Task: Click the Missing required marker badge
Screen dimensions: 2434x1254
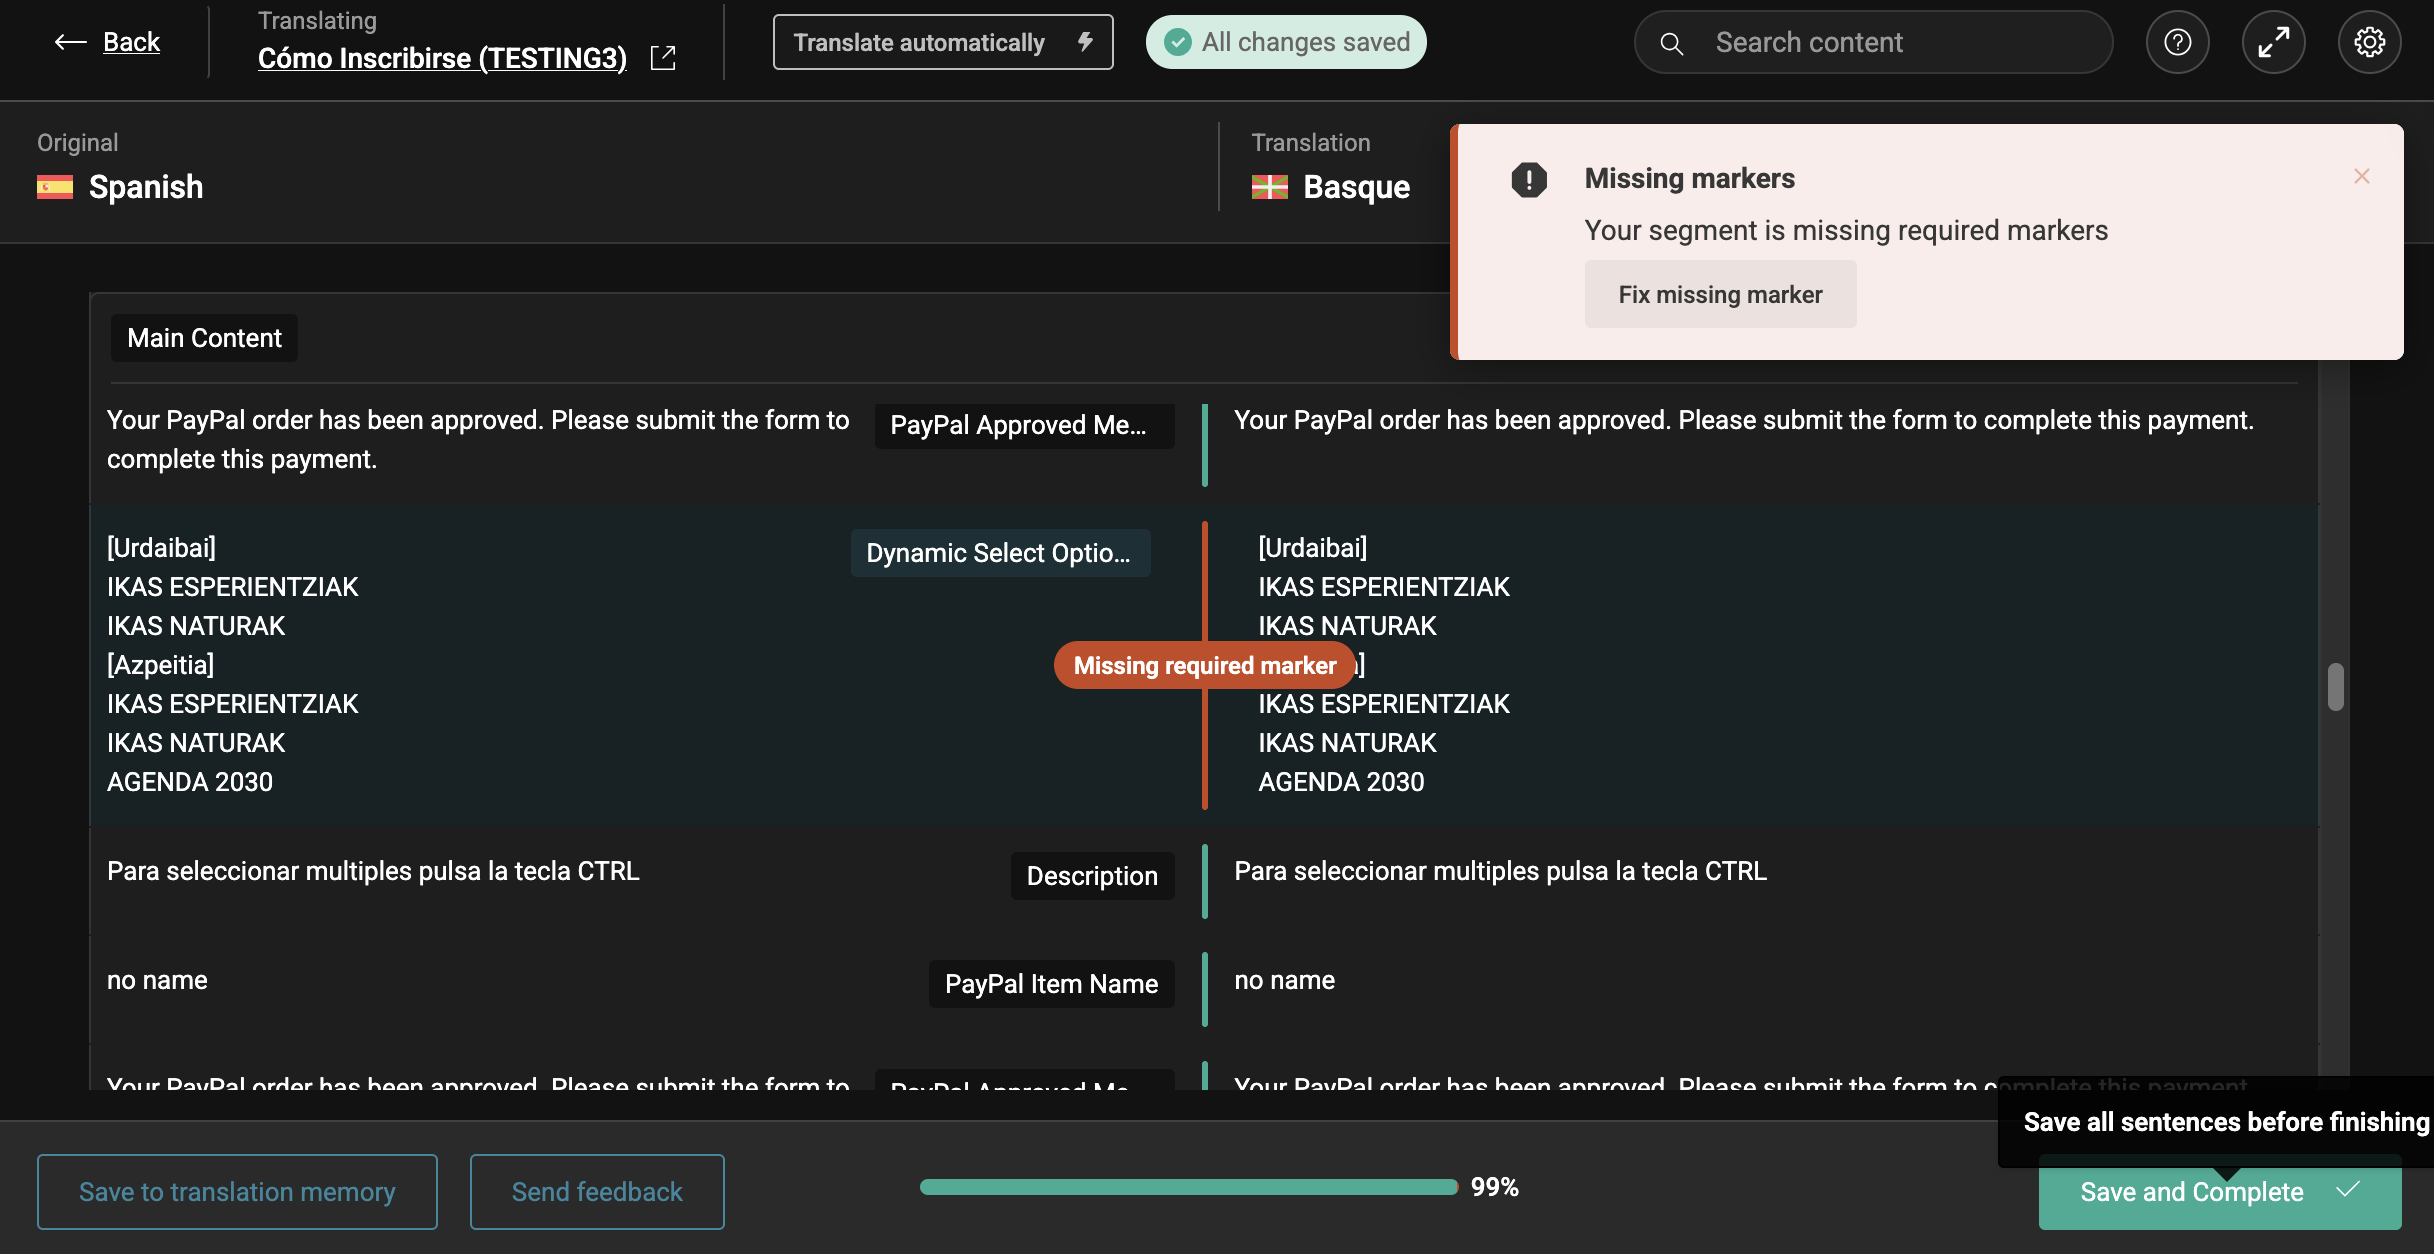Action: 1204,666
